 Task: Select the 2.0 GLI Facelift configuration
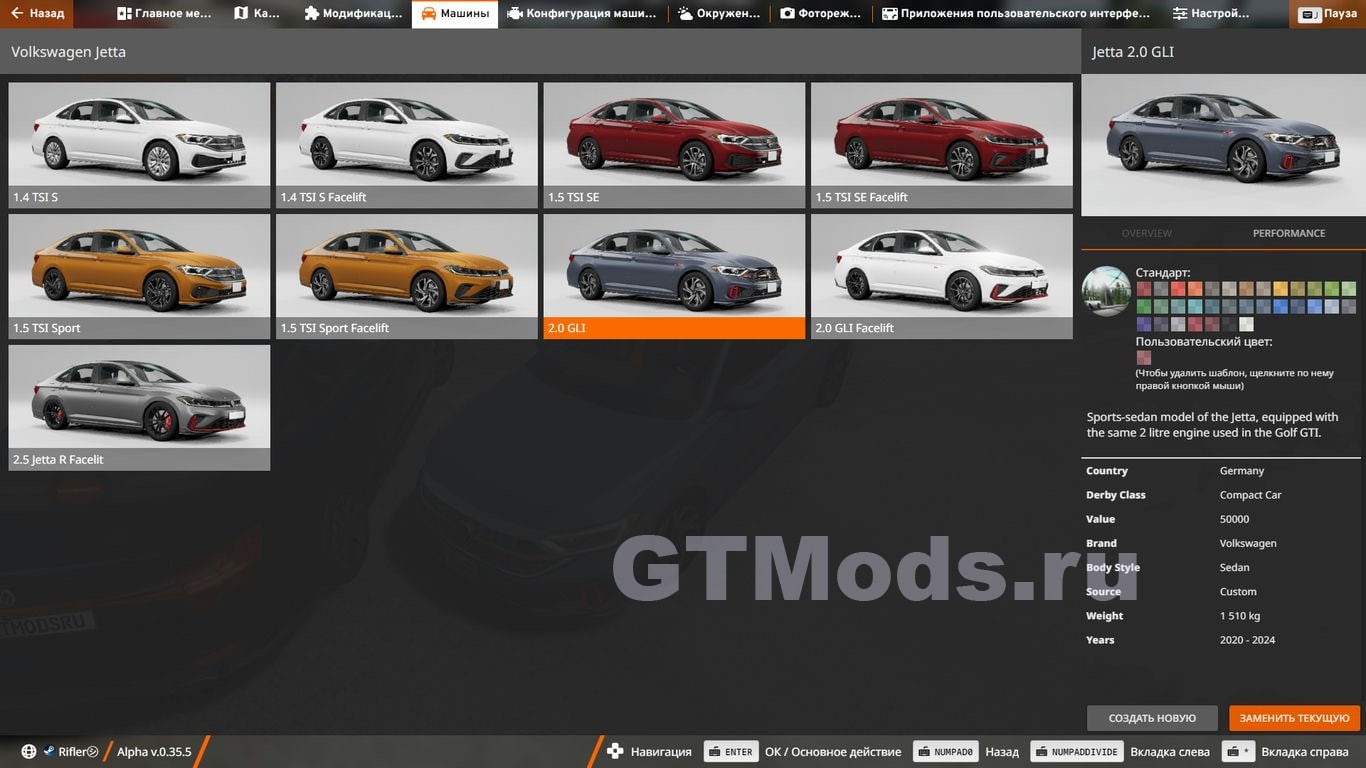pos(942,276)
